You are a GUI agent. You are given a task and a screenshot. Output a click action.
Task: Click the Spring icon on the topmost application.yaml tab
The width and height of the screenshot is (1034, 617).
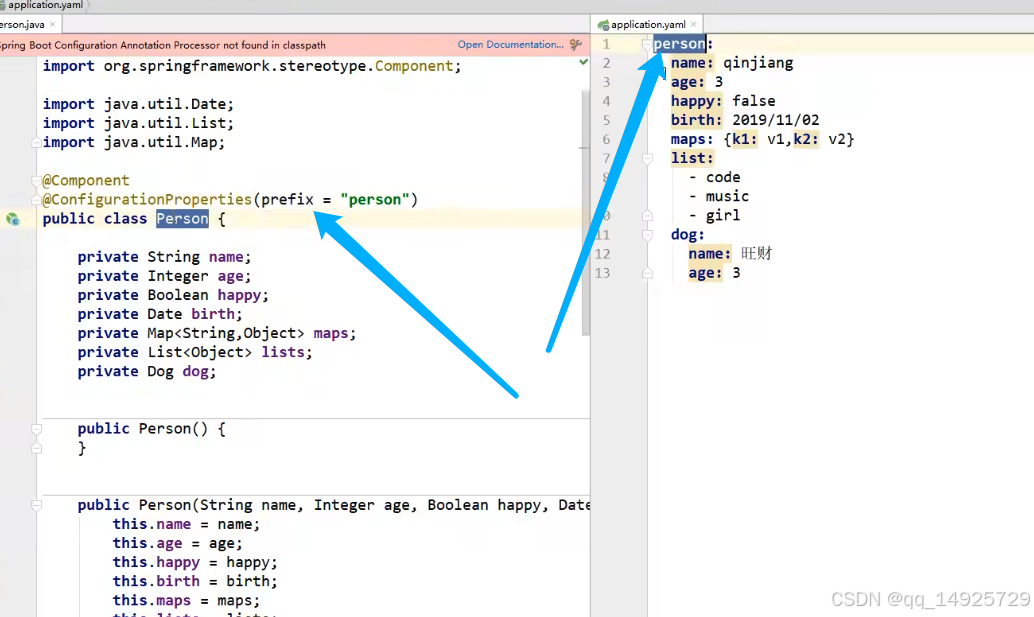(8, 4)
